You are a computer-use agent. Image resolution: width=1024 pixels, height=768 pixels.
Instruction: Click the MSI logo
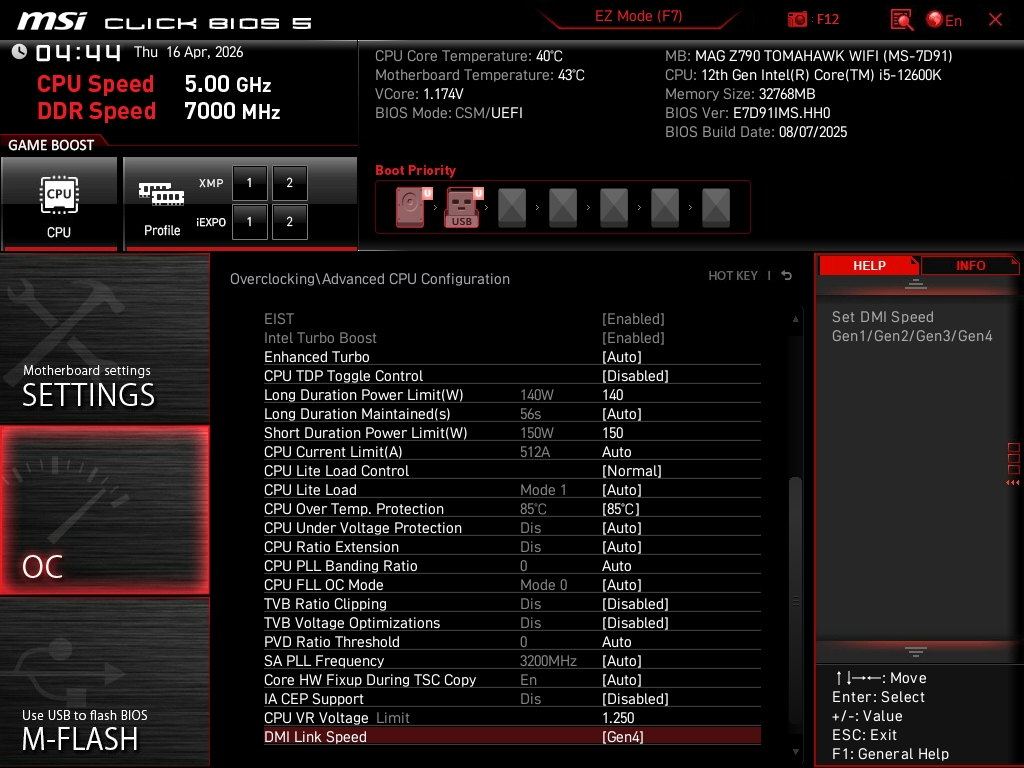[52, 21]
